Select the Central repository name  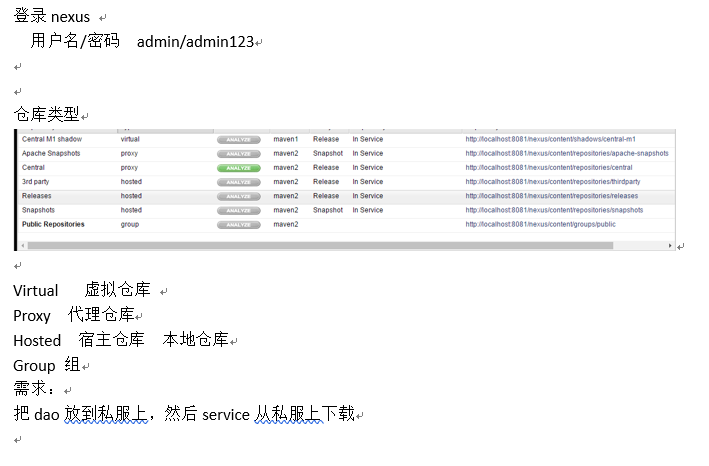click(x=33, y=167)
